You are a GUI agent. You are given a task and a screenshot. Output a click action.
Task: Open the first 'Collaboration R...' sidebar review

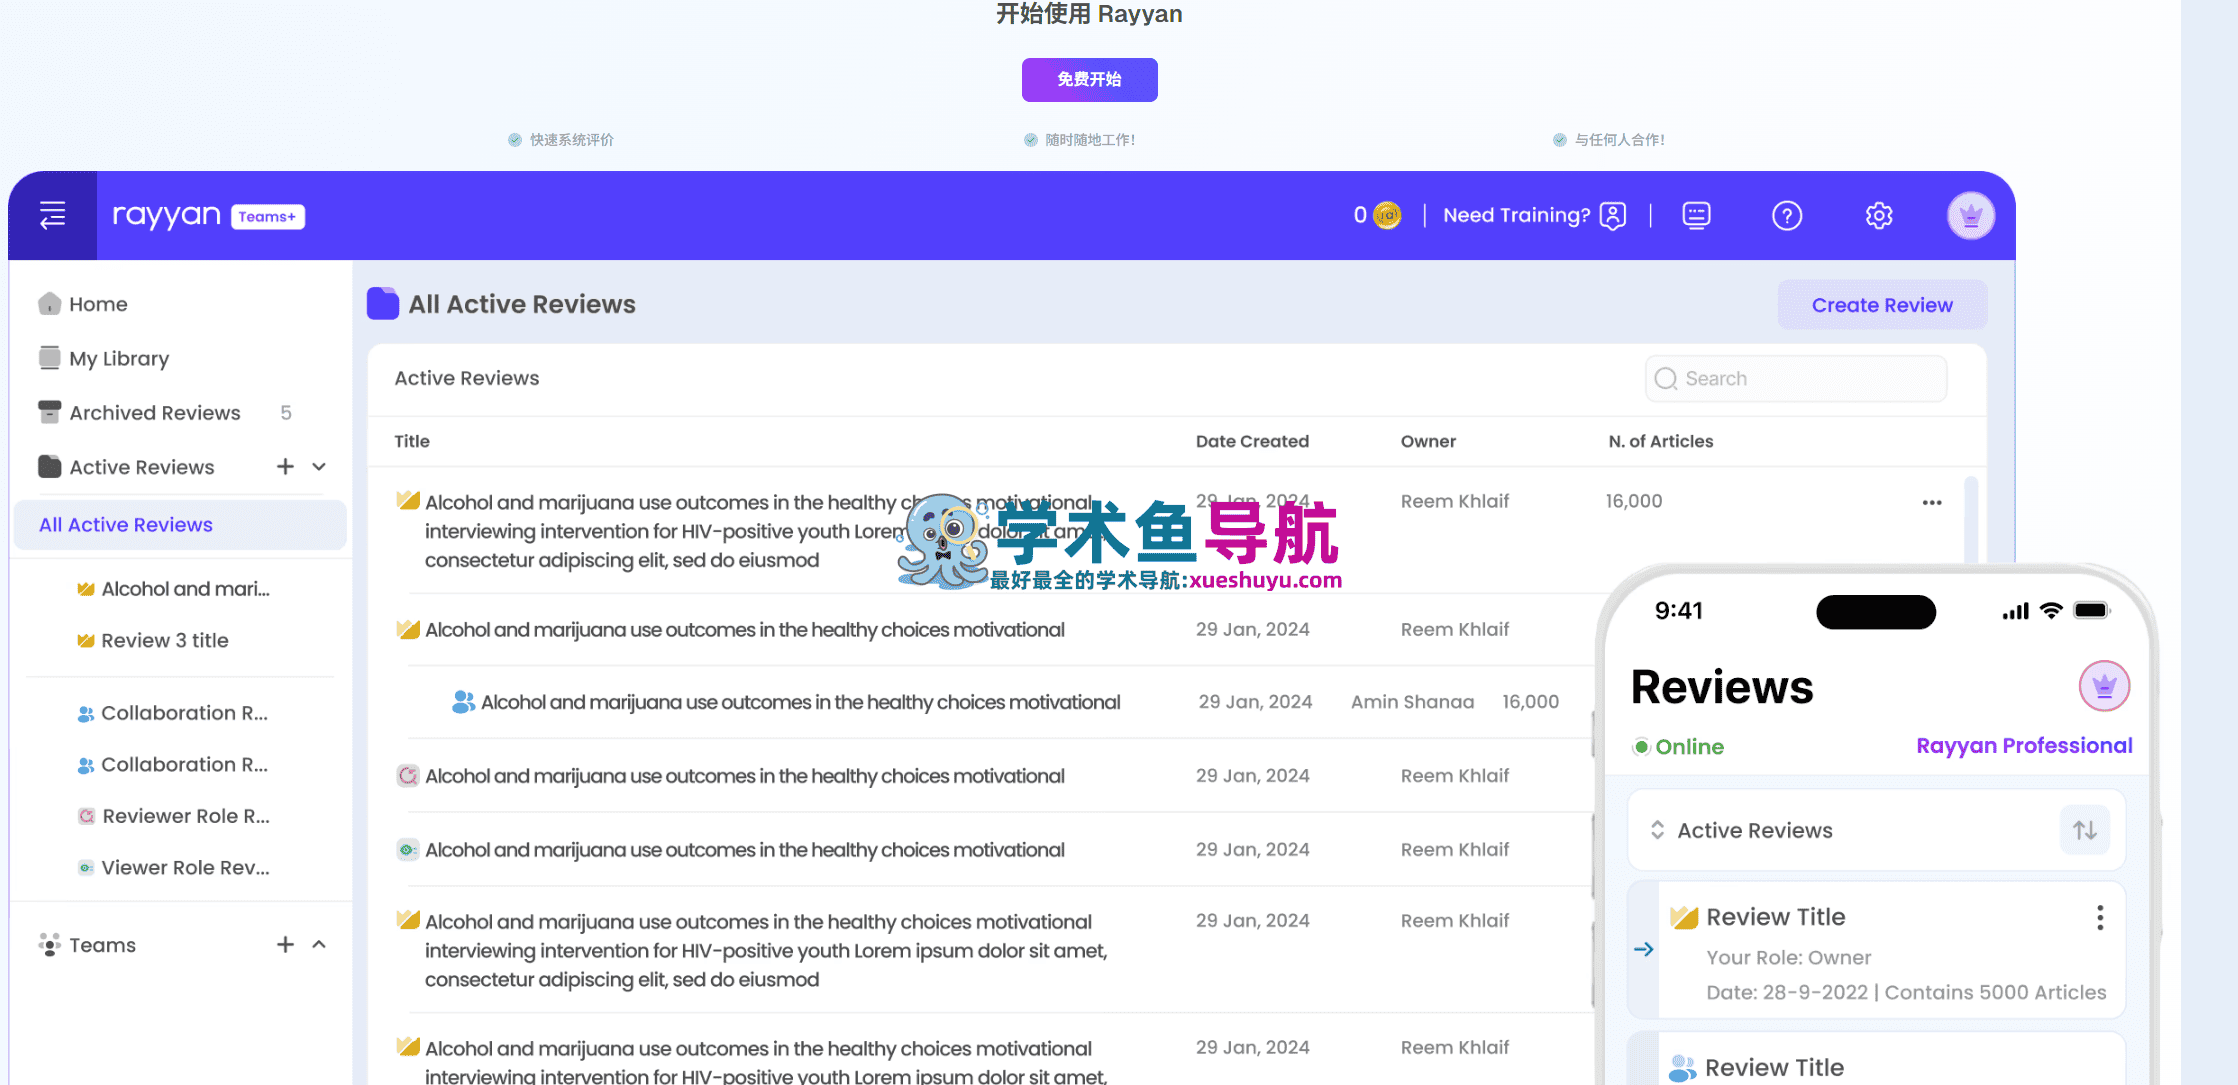pos(174,713)
